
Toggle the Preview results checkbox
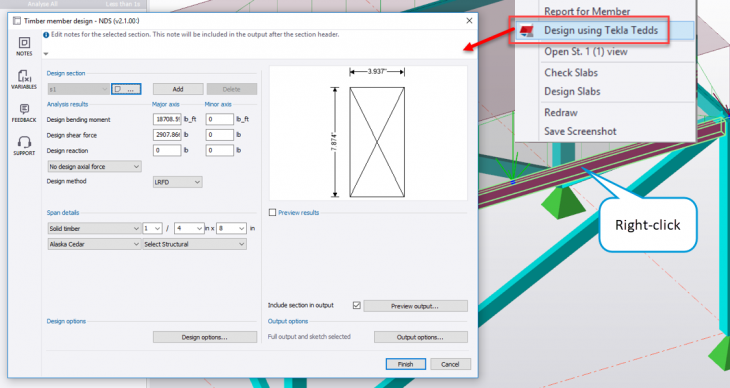(272, 212)
